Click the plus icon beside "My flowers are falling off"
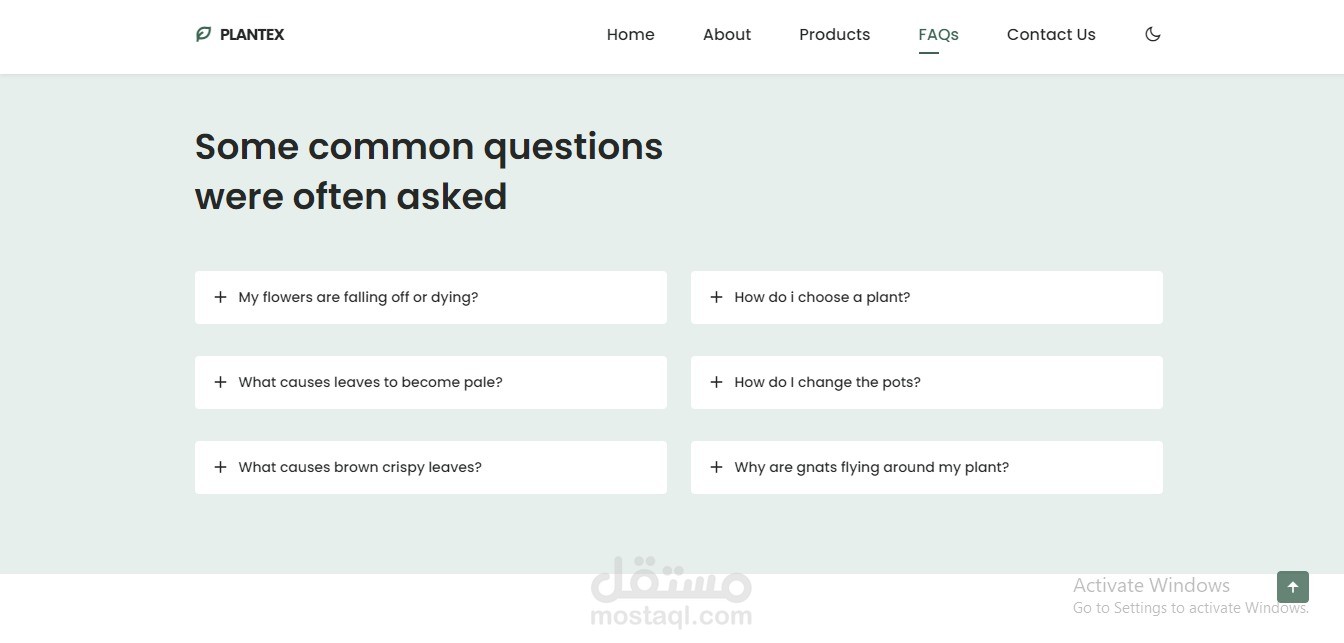This screenshot has width=1344, height=643. 220,297
